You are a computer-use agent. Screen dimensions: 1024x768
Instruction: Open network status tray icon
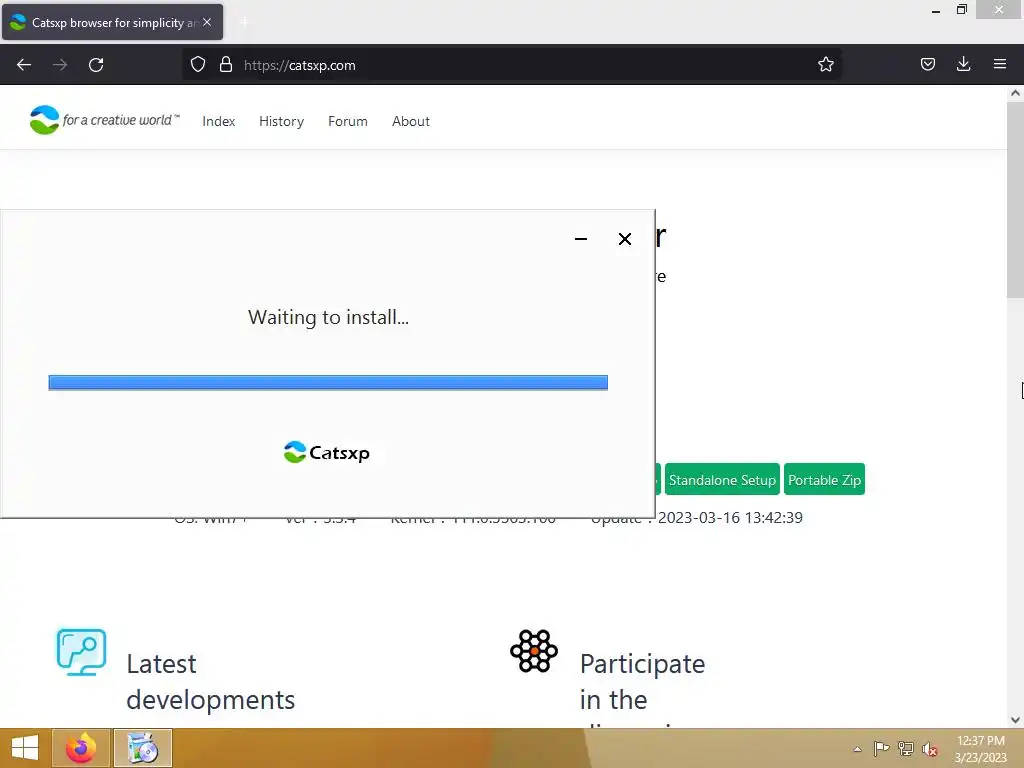pyautogui.click(x=906, y=748)
